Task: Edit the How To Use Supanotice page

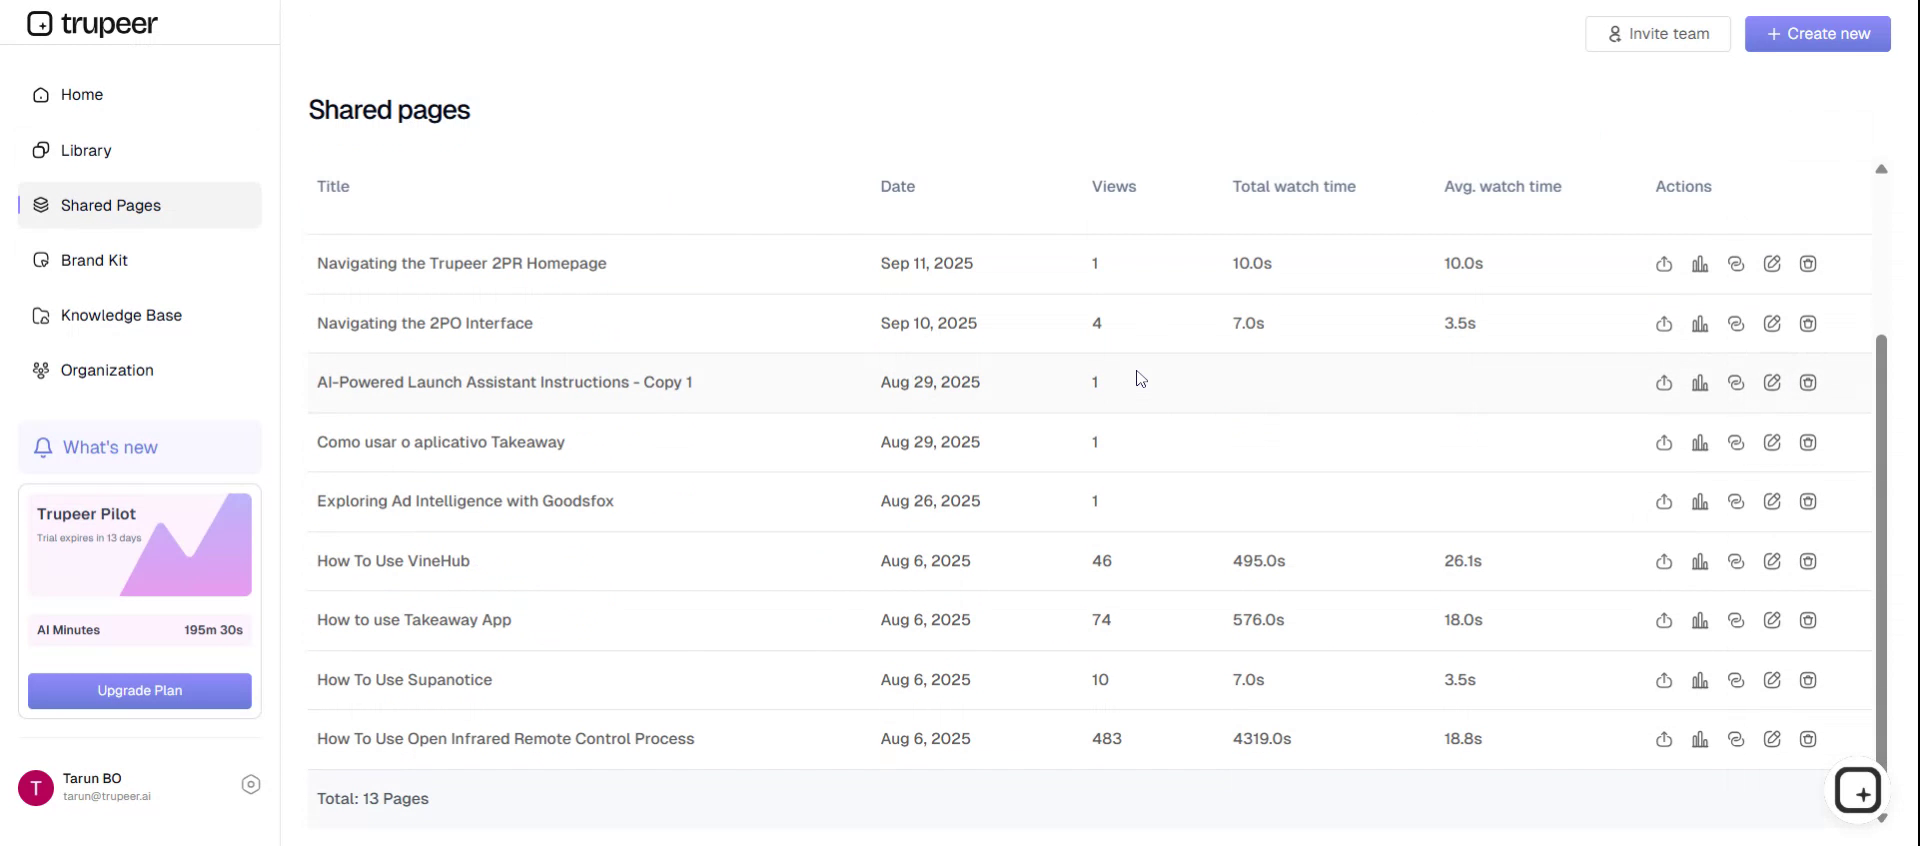Action: click(x=1772, y=680)
